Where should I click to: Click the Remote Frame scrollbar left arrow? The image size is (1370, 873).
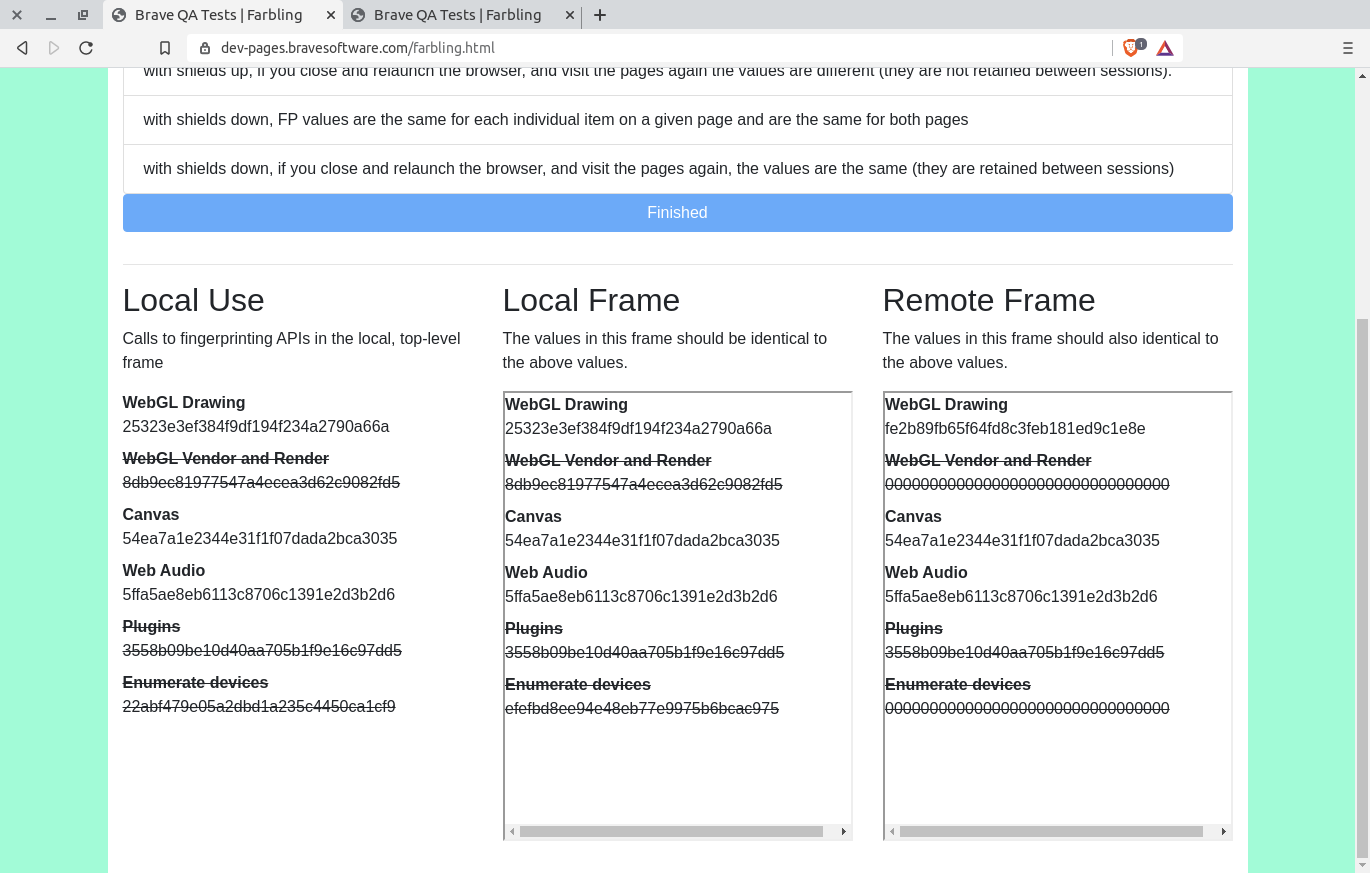[x=892, y=832]
